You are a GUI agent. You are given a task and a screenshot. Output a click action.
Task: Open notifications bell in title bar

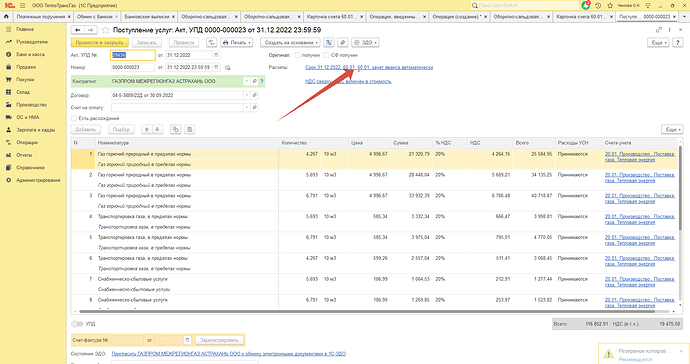586,5
